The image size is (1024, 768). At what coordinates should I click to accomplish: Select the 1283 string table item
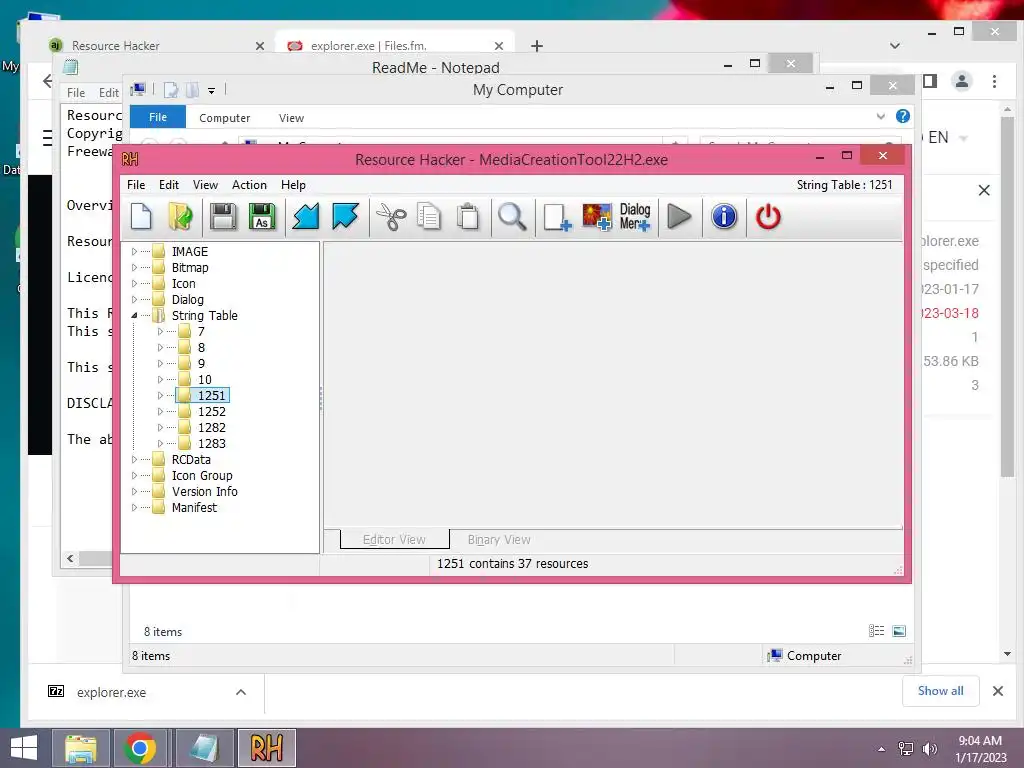[212, 443]
